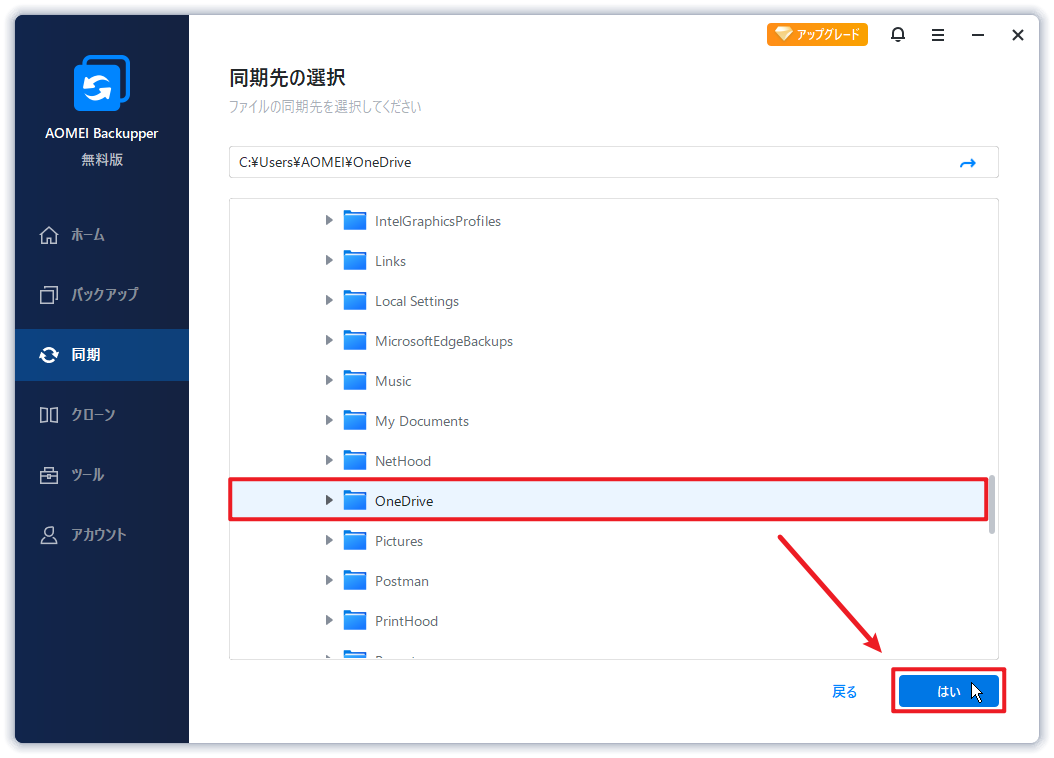Image resolution: width=1054 pixels, height=758 pixels.
Task: Select the "Local Settings" folder name
Action: (417, 302)
